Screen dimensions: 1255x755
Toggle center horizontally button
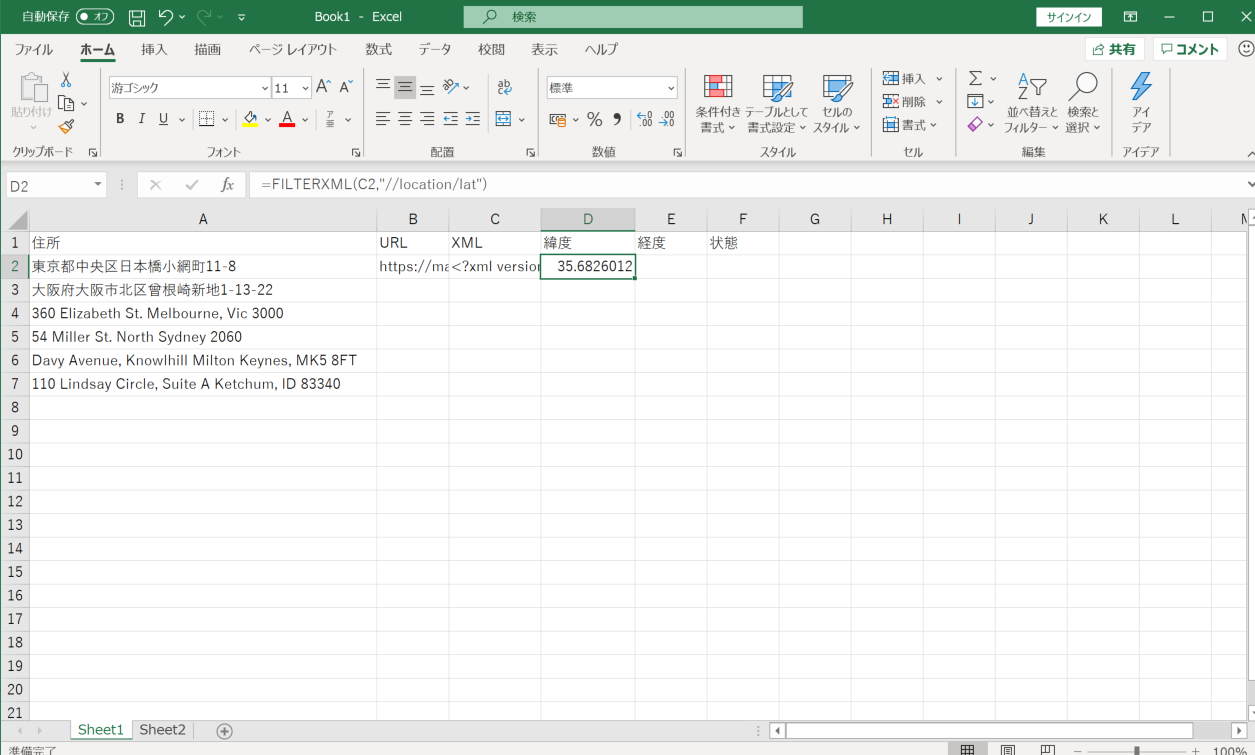coord(405,119)
